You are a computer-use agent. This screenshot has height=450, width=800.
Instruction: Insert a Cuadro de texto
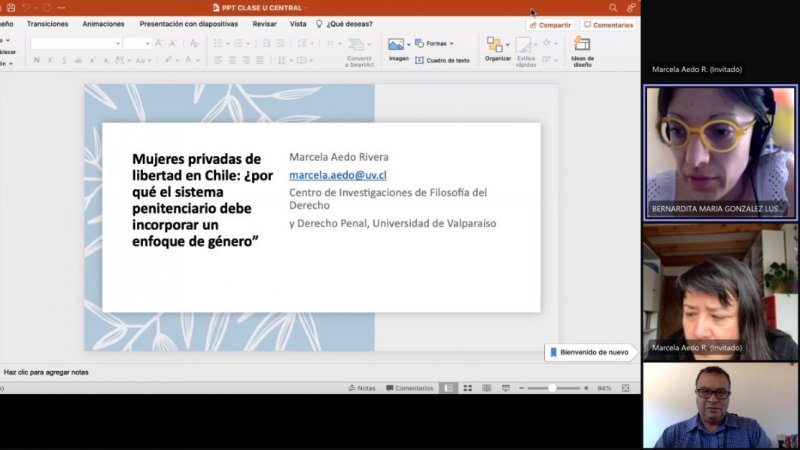pyautogui.click(x=442, y=60)
